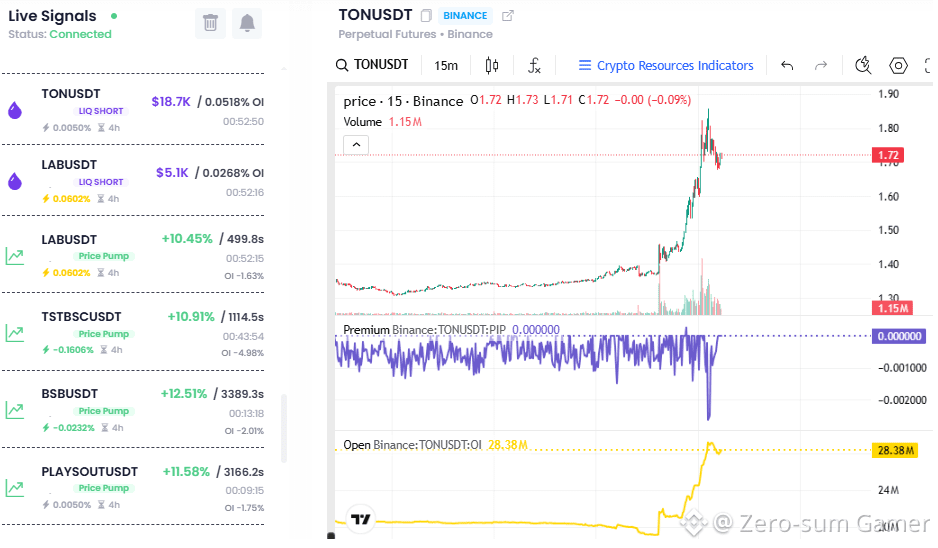The height and width of the screenshot is (548, 938).
Task: Undo last chart action arrow
Action: [x=787, y=65]
